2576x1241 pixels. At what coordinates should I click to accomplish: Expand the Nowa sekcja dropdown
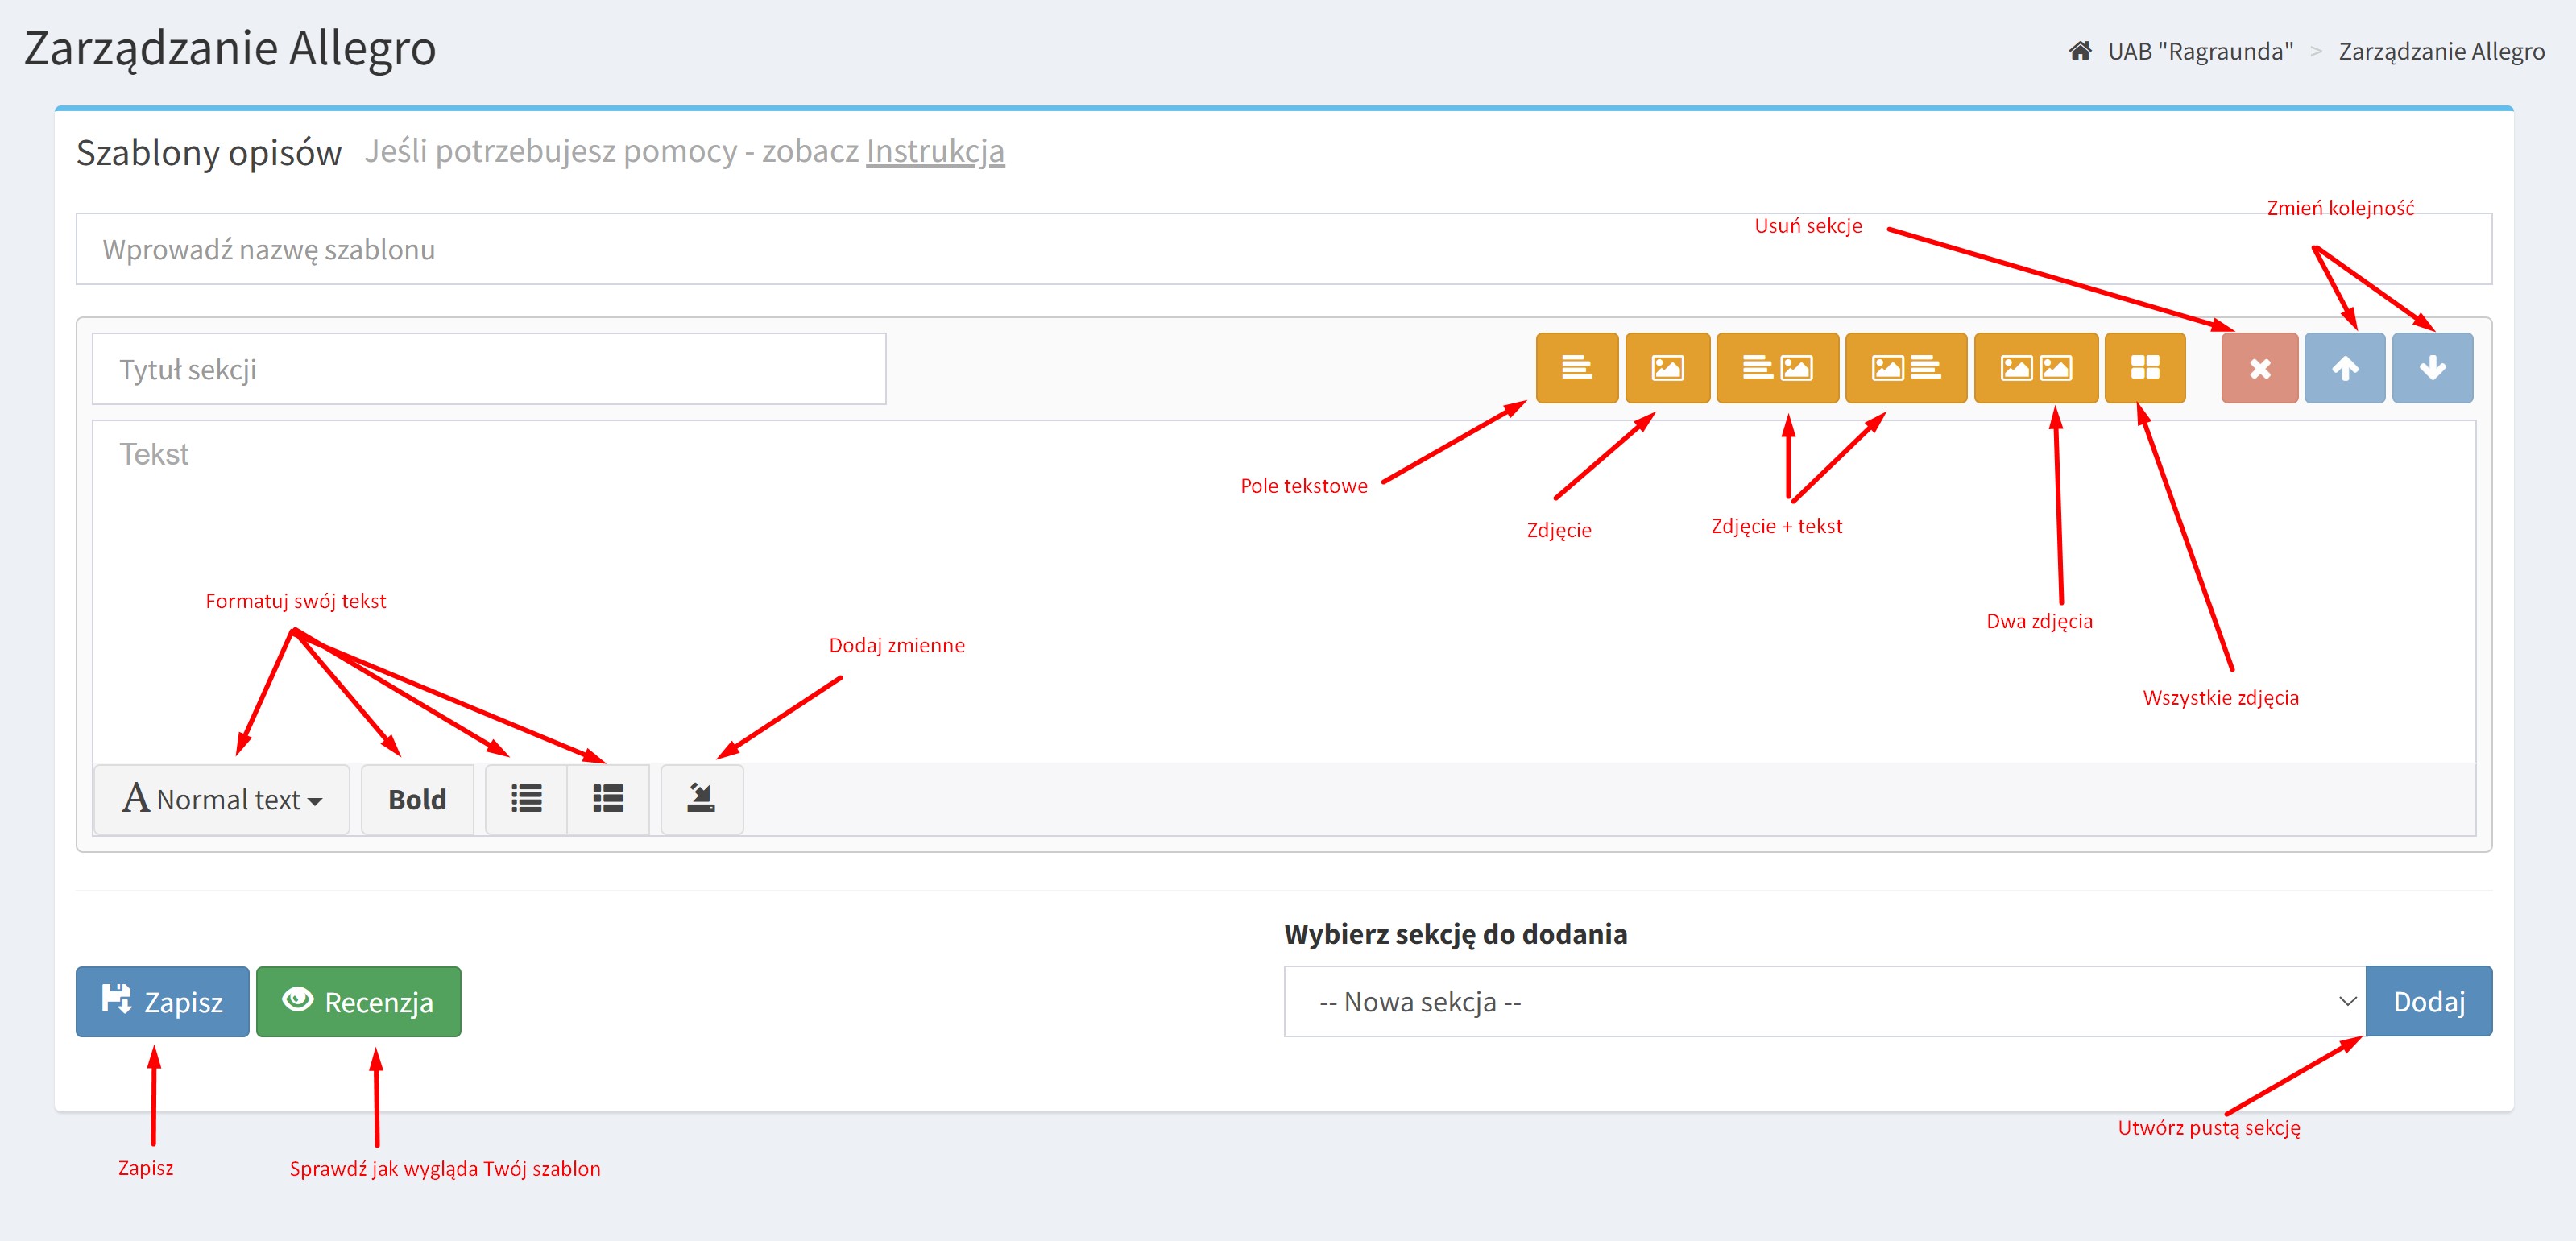1824,1001
